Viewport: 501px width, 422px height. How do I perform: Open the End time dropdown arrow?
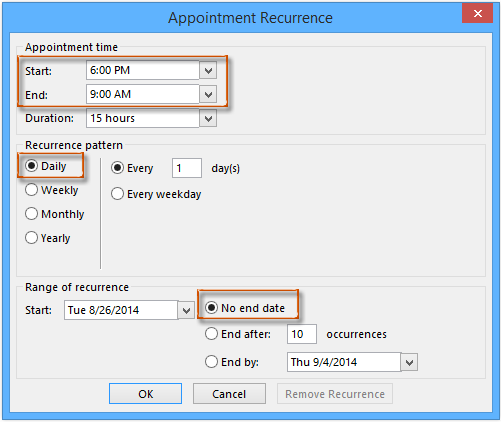tap(208, 94)
